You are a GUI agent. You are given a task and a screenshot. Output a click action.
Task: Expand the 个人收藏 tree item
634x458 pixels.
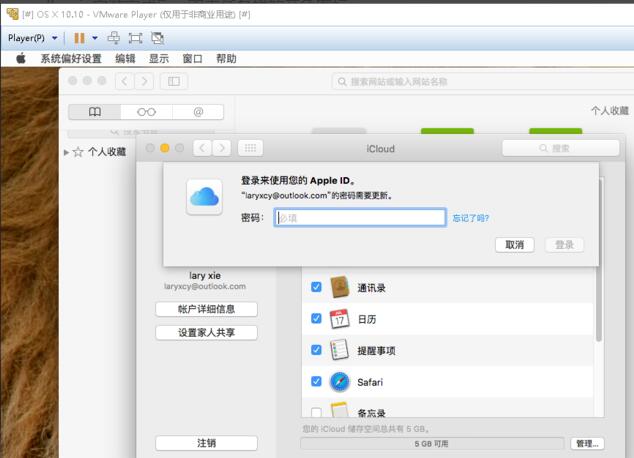[x=67, y=152]
